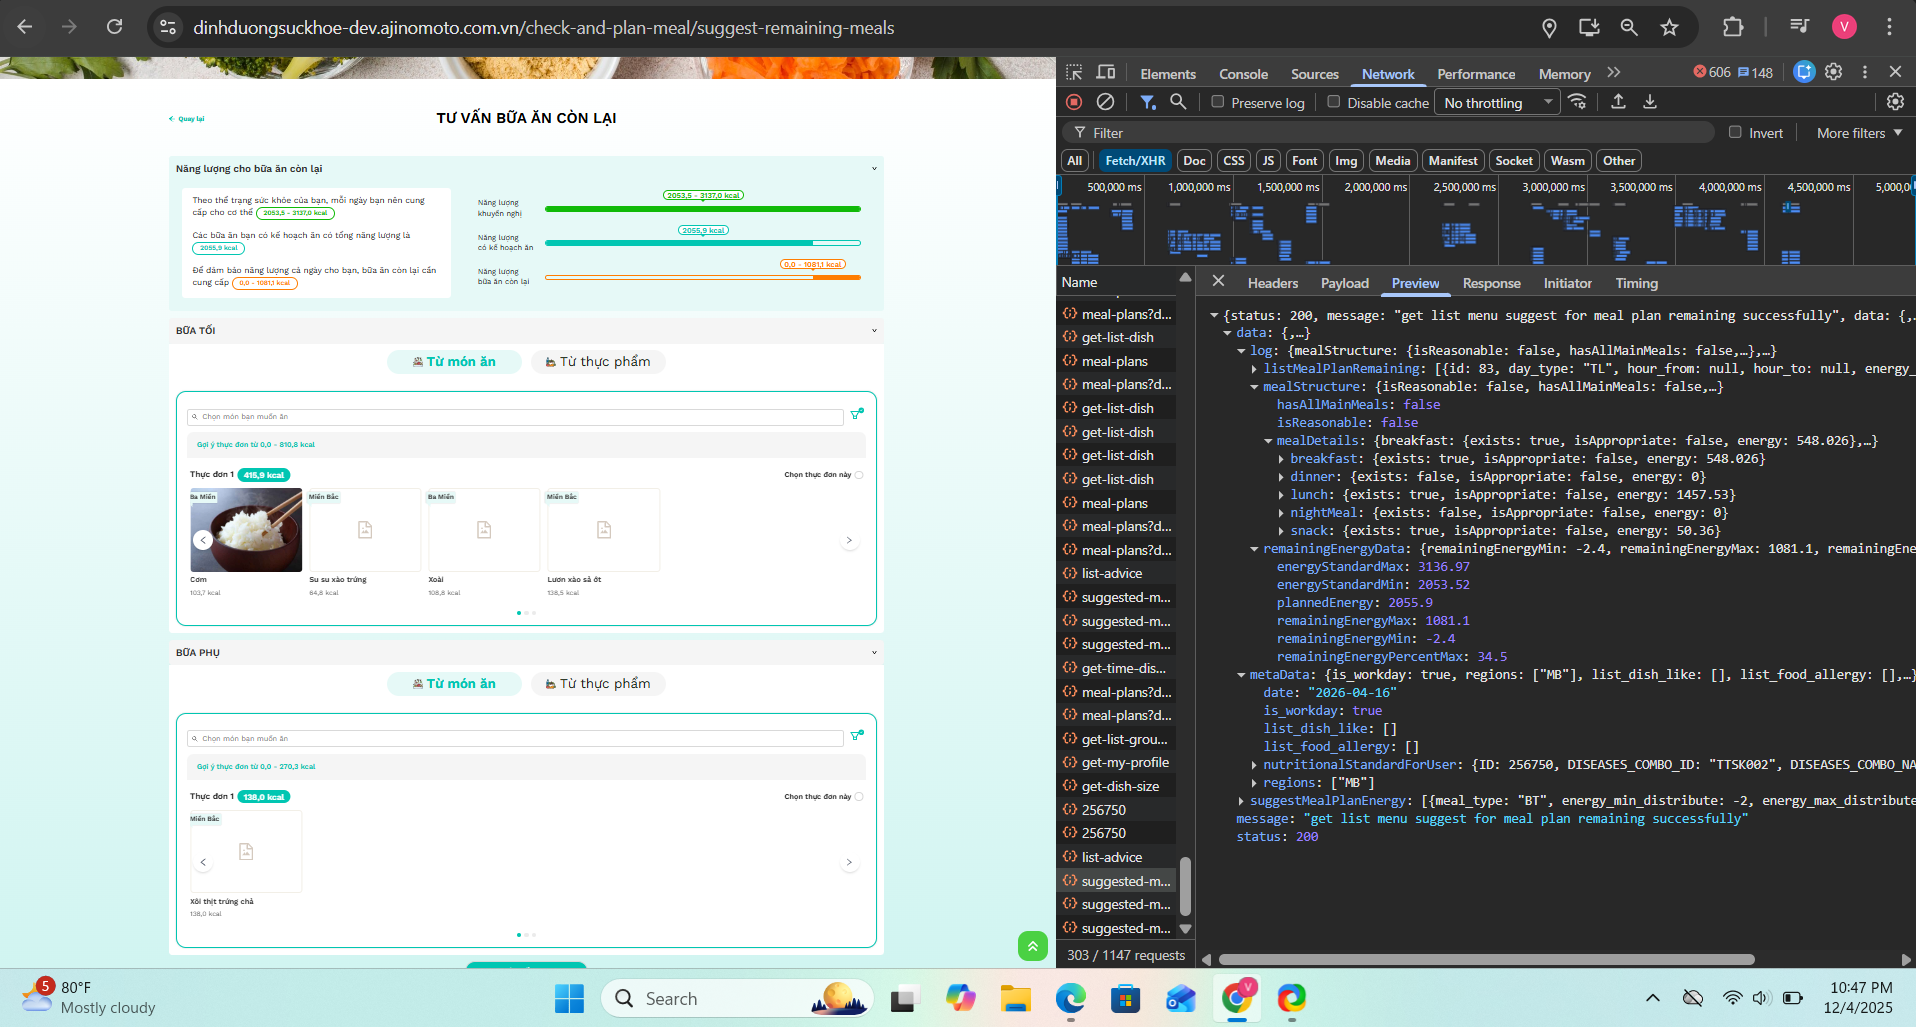
Task: Open the Headers tab of request
Action: 1272,283
